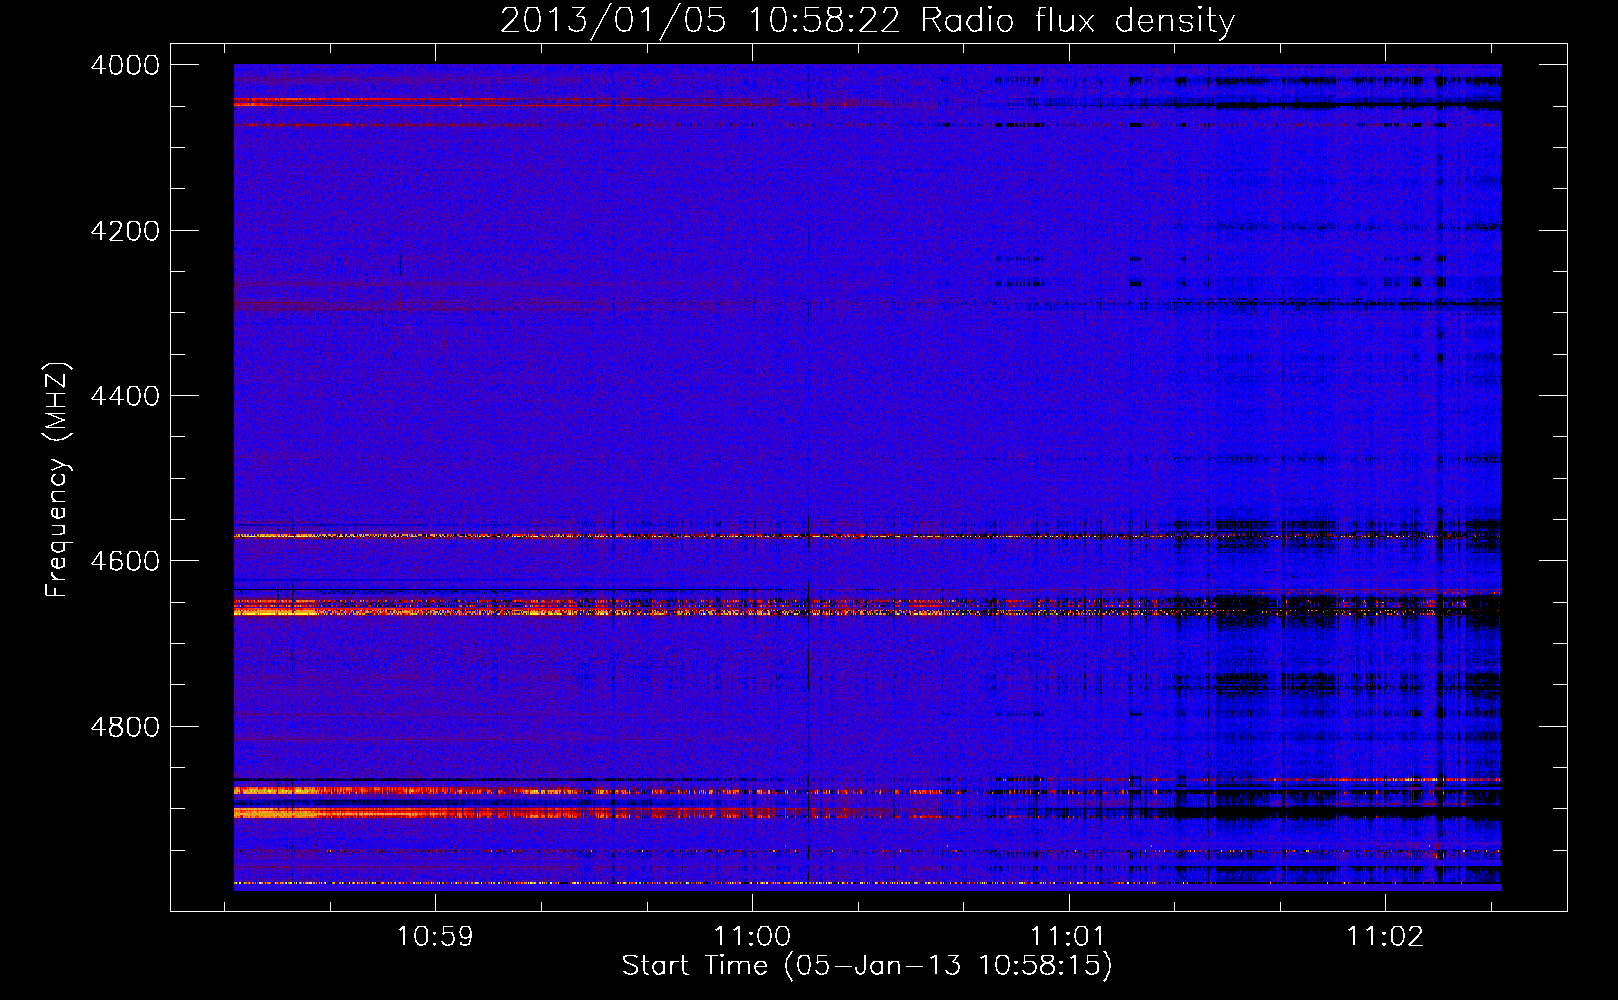Click the 4800 frequency axis label
1618x1000 pixels.
(124, 727)
